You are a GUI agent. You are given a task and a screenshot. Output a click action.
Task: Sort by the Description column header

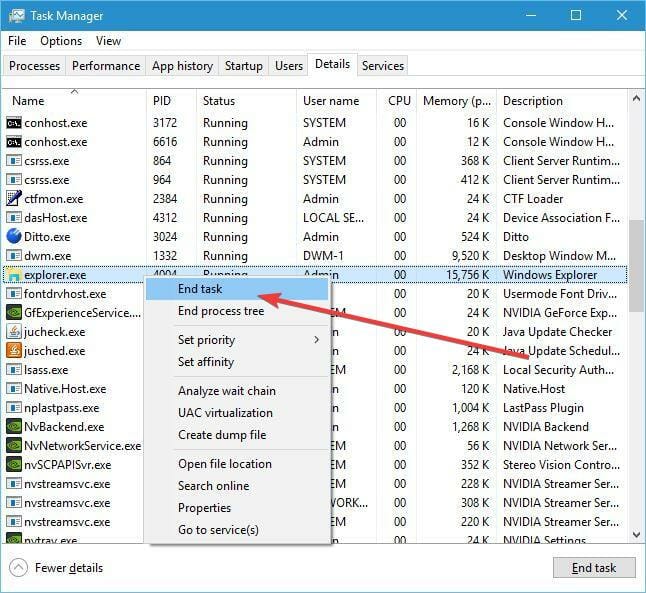(x=562, y=101)
